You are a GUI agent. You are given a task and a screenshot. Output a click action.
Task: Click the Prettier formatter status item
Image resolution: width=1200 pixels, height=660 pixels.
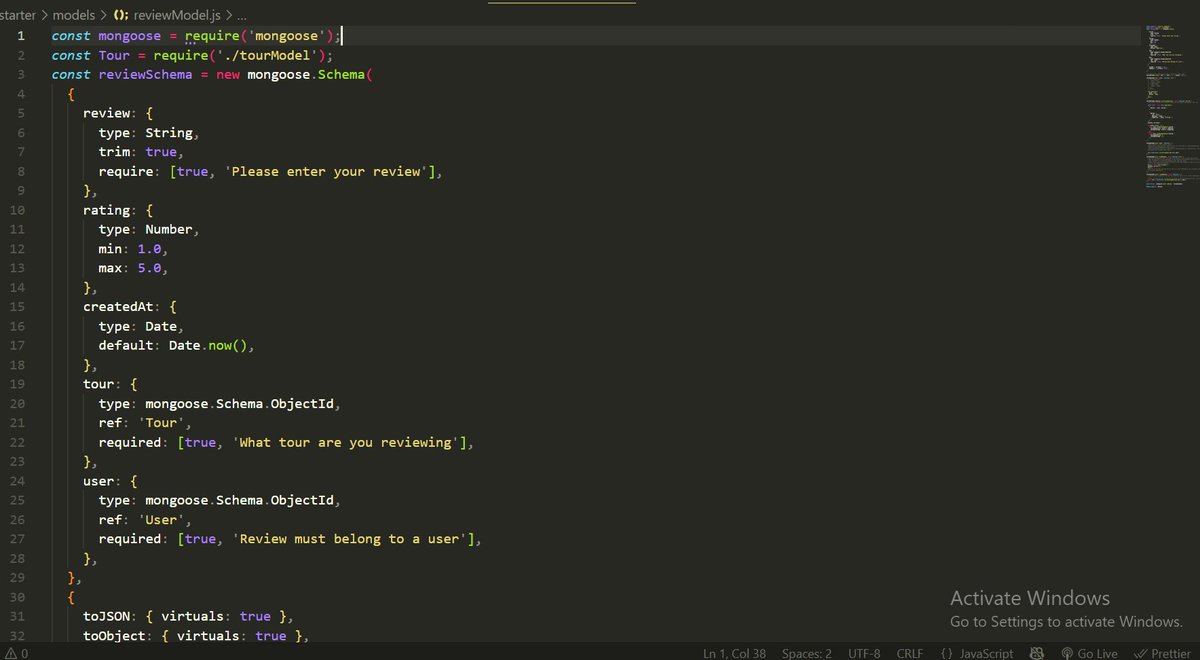[x=1162, y=653]
